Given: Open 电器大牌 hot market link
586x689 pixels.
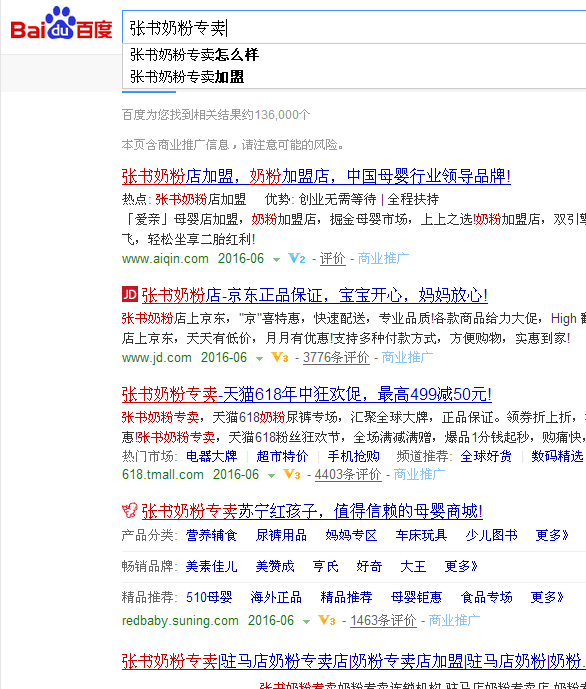Looking at the screenshot, I should [212, 456].
